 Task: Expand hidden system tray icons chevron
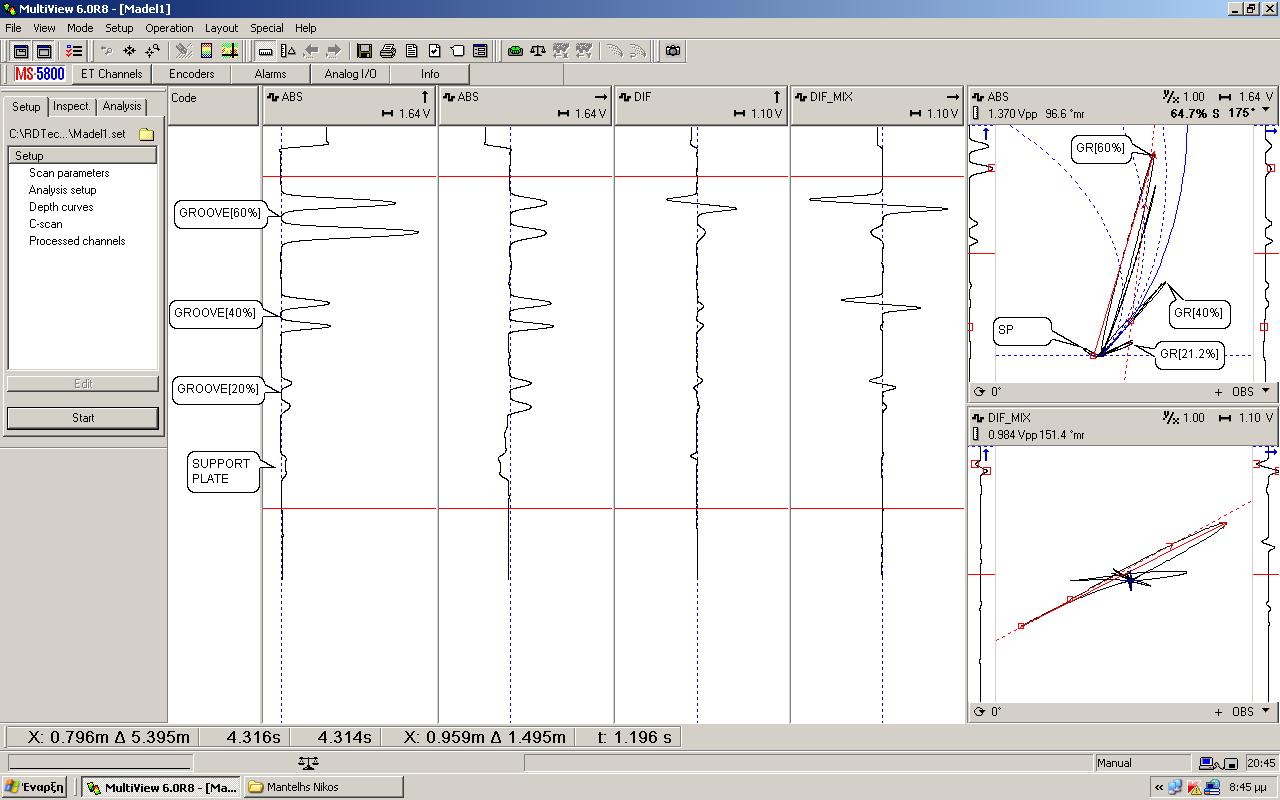[x=1159, y=787]
